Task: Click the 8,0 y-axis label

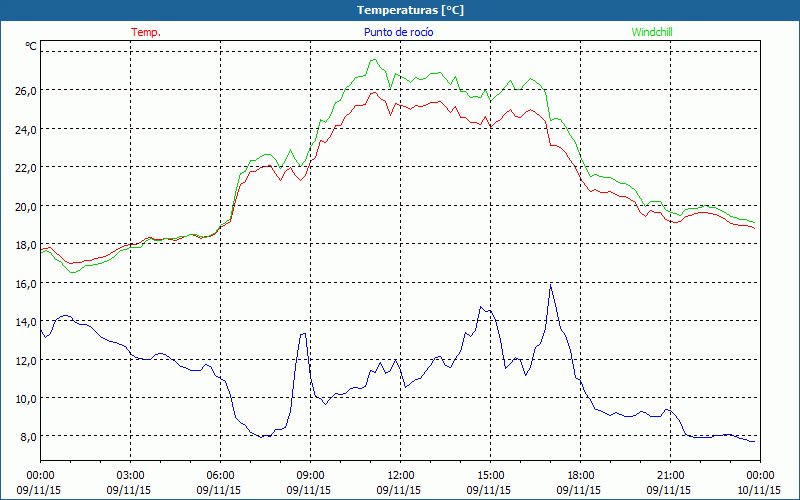Action: (x=29, y=437)
